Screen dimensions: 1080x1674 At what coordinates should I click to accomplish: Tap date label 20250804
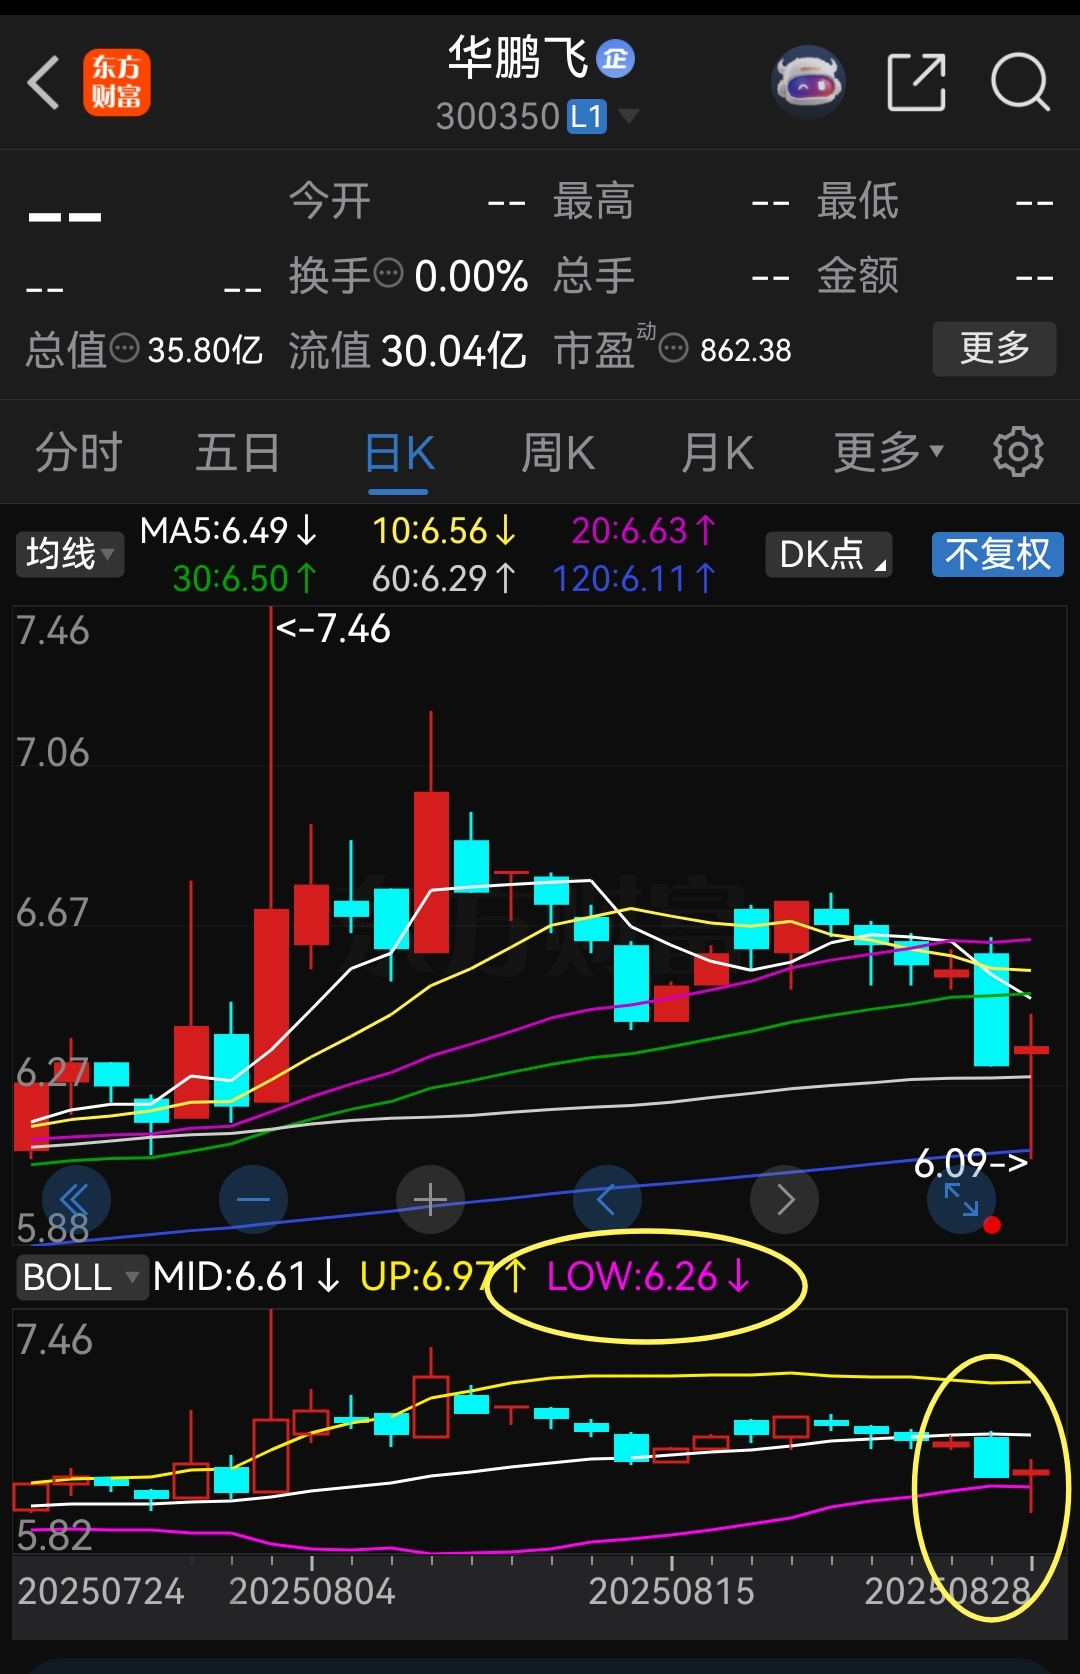click(312, 1591)
